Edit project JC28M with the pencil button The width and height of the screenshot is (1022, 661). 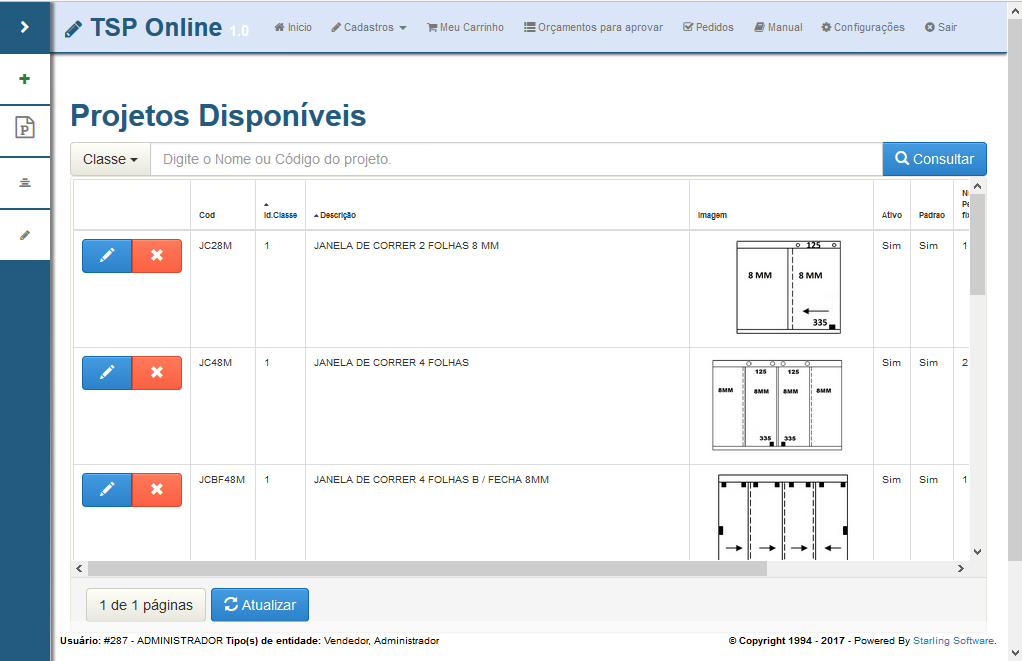click(107, 256)
